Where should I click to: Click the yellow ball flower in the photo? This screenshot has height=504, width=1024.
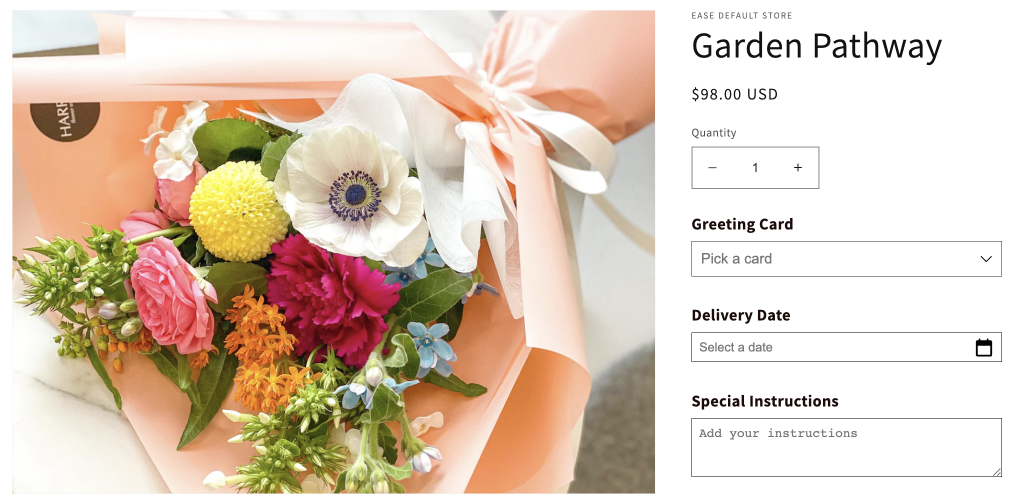[x=238, y=212]
